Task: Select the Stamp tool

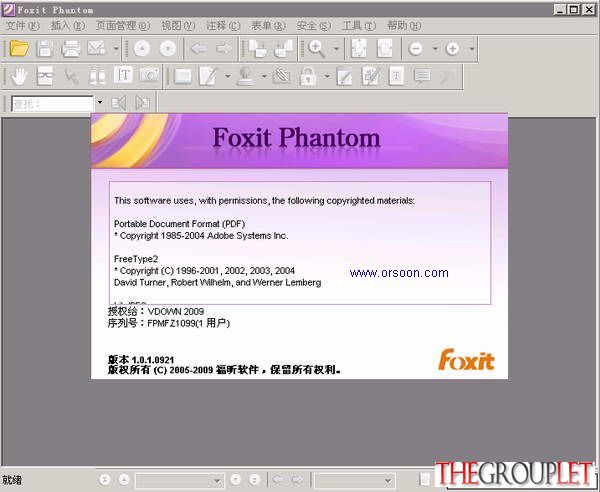Action: click(x=245, y=76)
